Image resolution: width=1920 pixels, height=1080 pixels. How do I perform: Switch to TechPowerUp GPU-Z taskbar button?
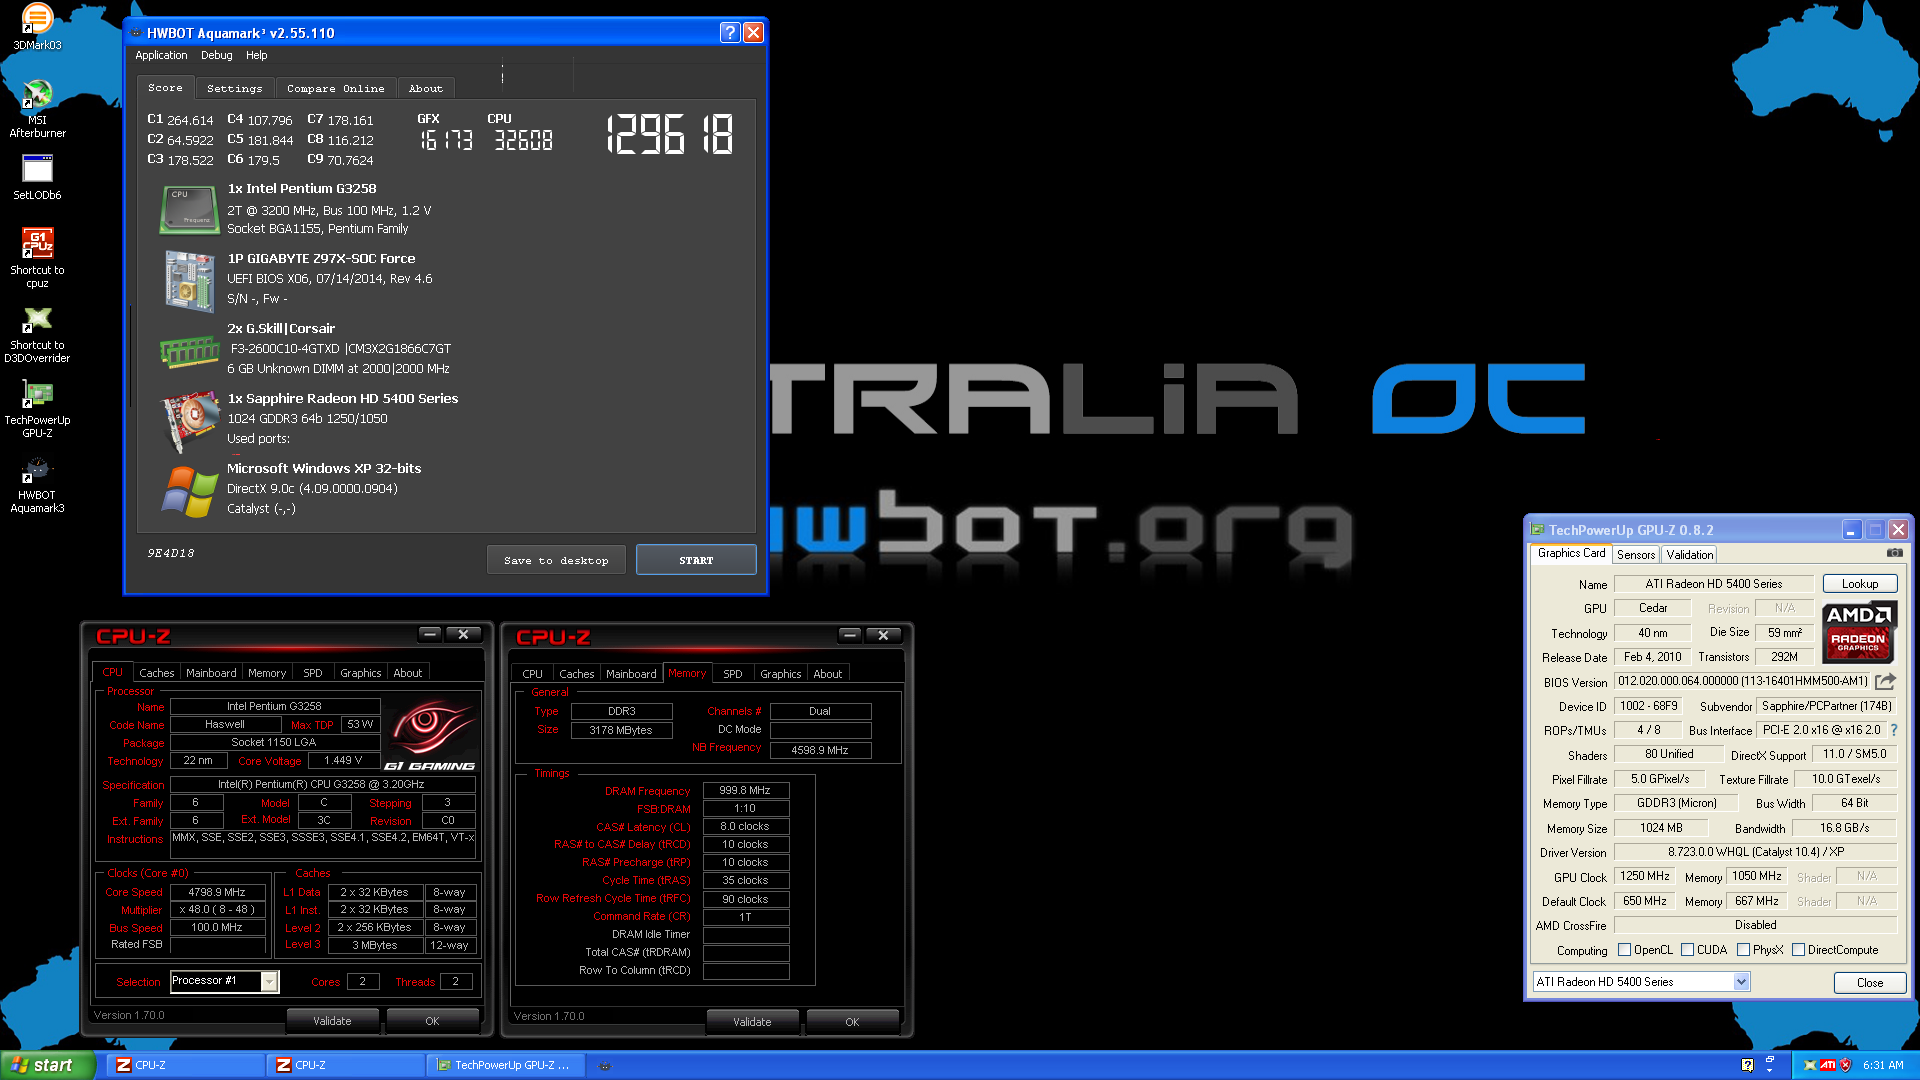[x=506, y=1065]
